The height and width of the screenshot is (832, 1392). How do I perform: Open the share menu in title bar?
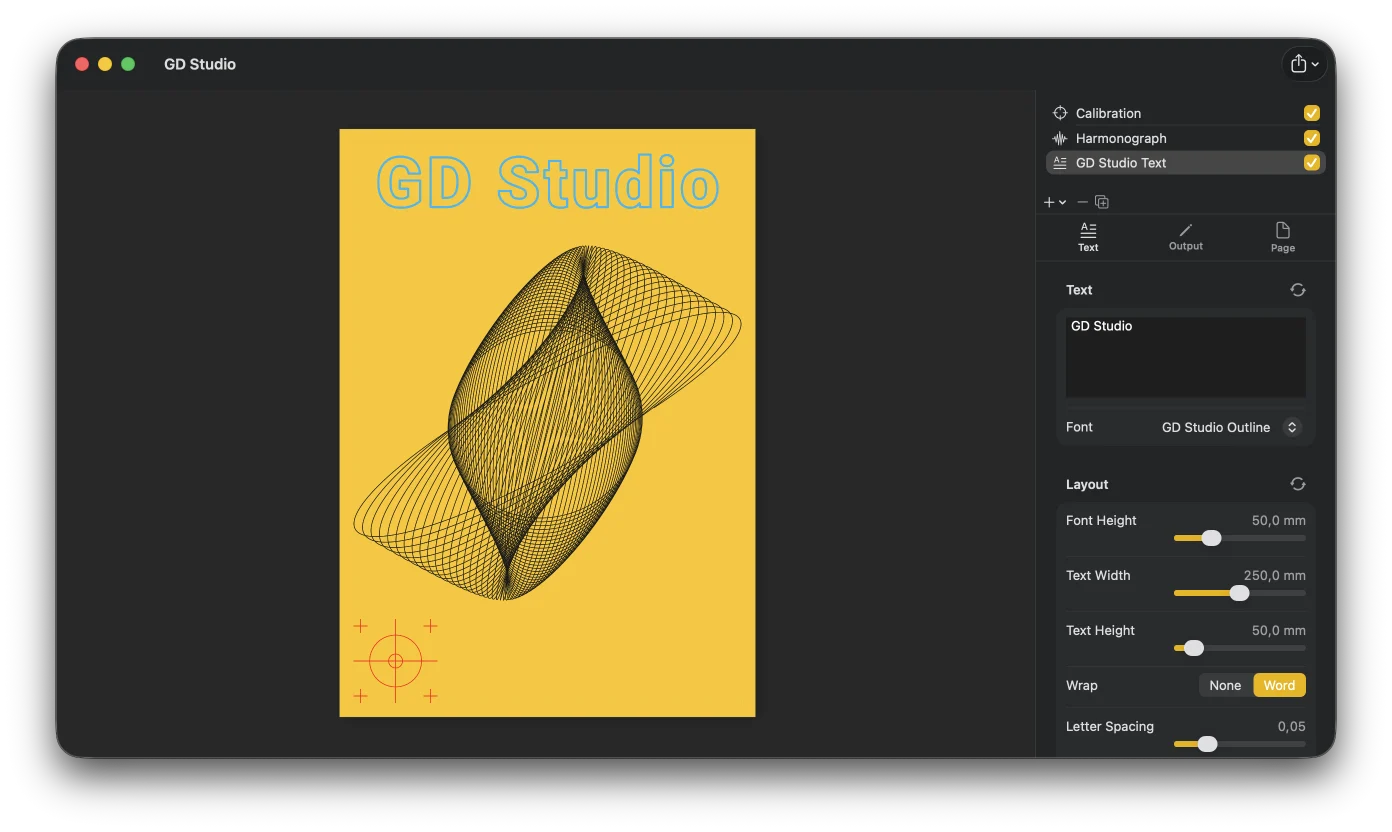[1304, 64]
